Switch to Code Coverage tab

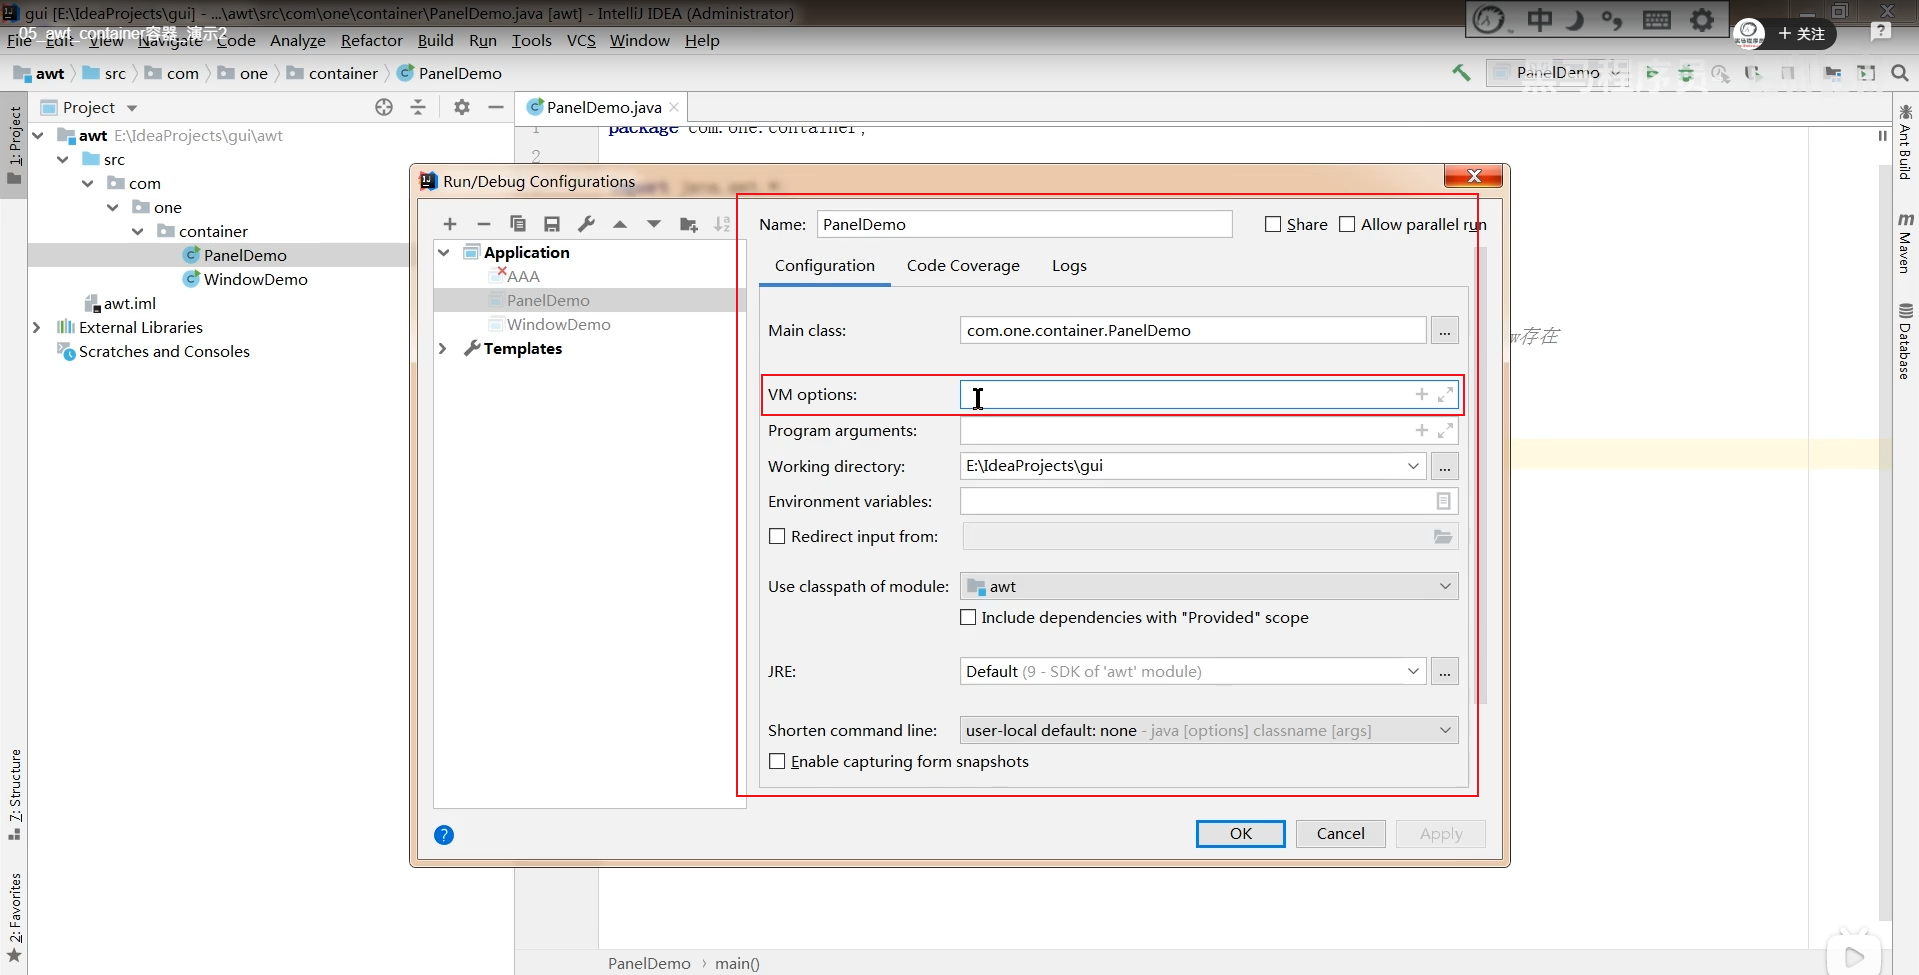pyautogui.click(x=963, y=265)
